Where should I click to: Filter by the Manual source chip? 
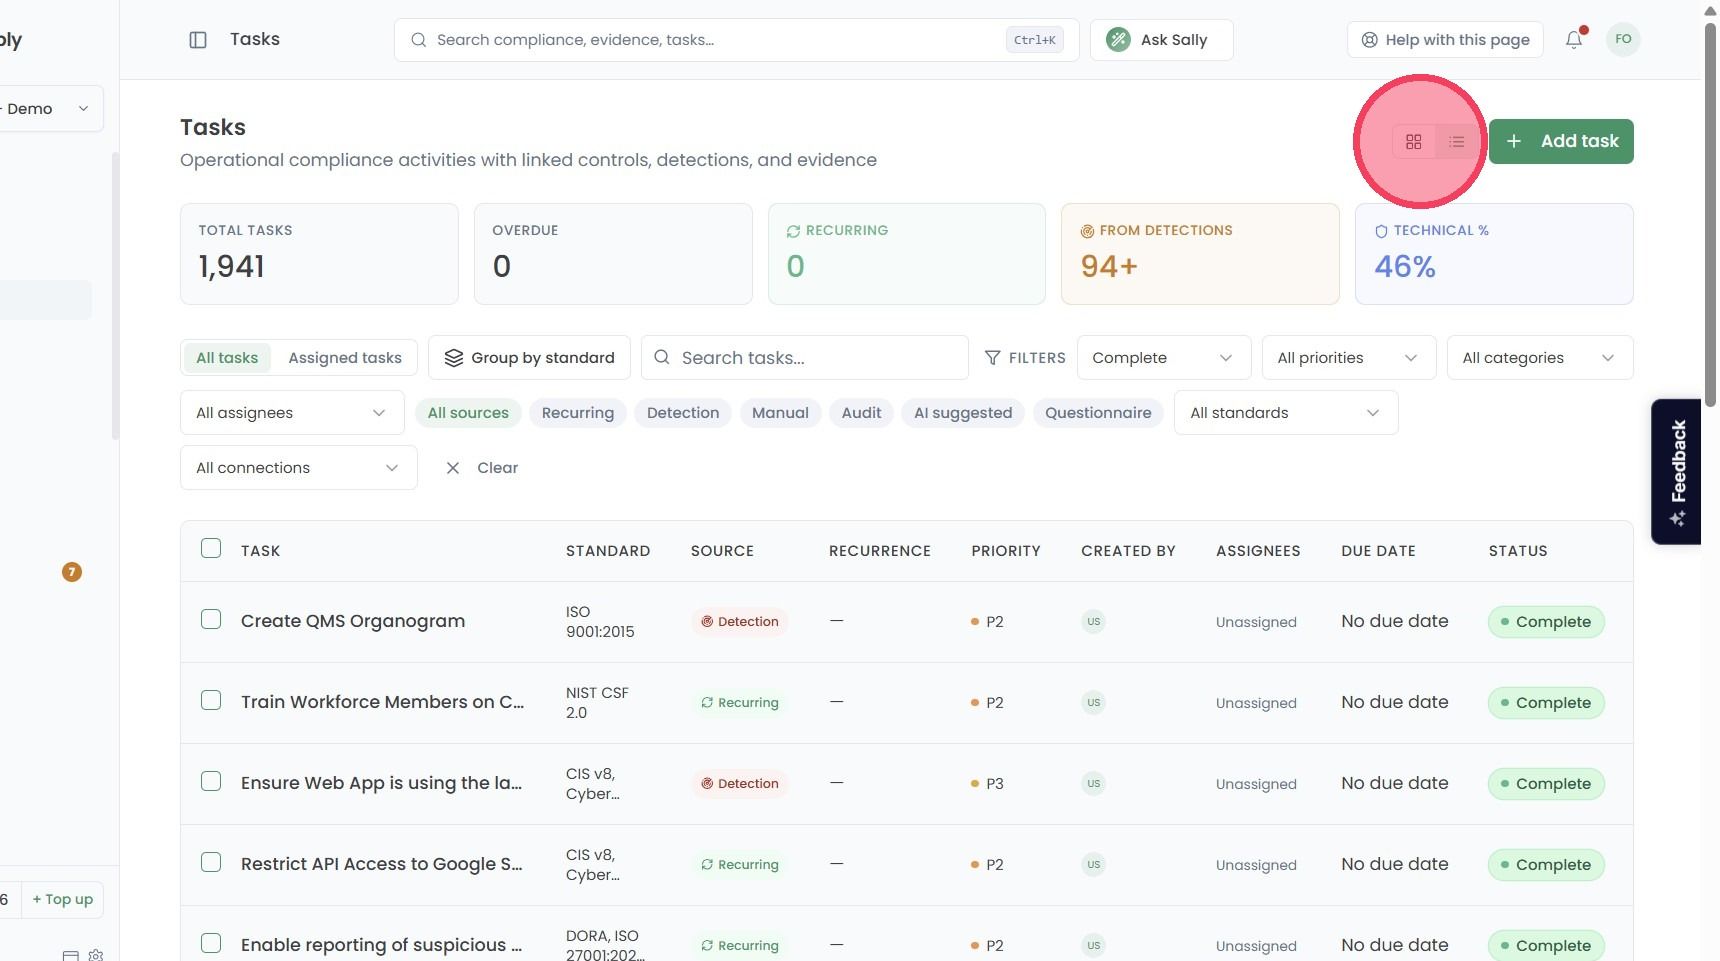point(780,413)
